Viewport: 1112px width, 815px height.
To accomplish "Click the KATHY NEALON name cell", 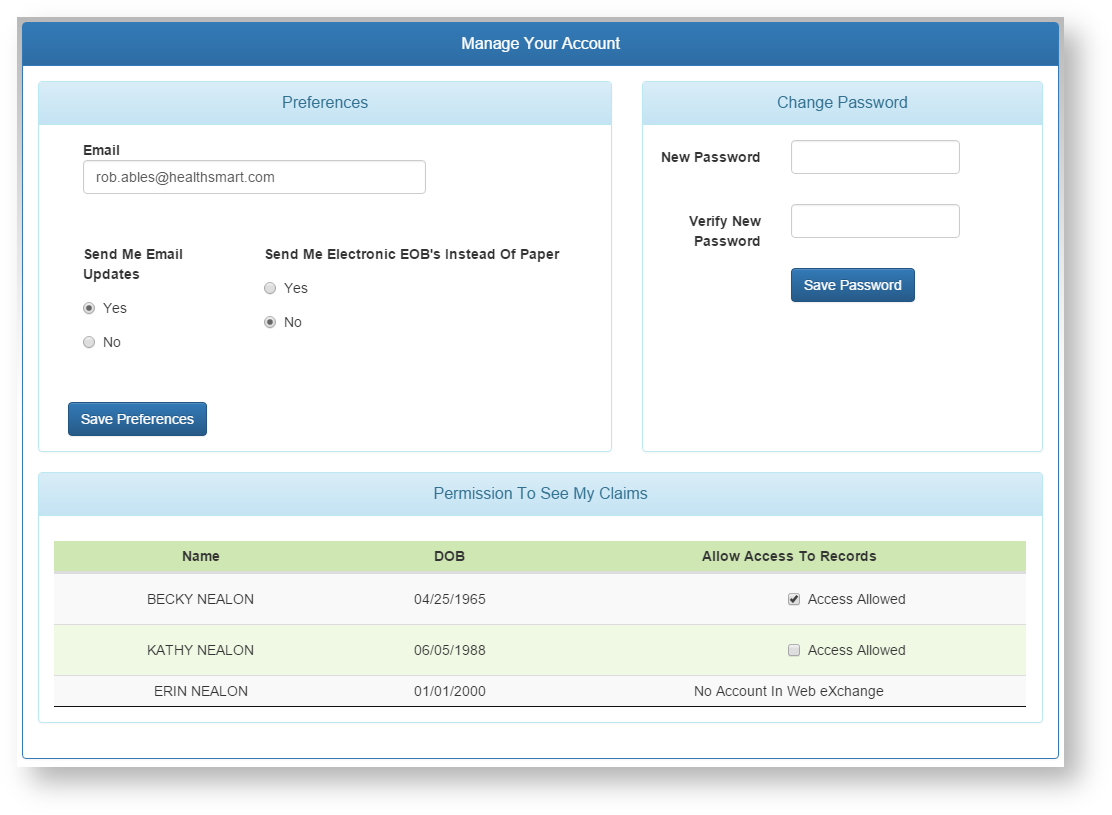I will pyautogui.click(x=201, y=650).
